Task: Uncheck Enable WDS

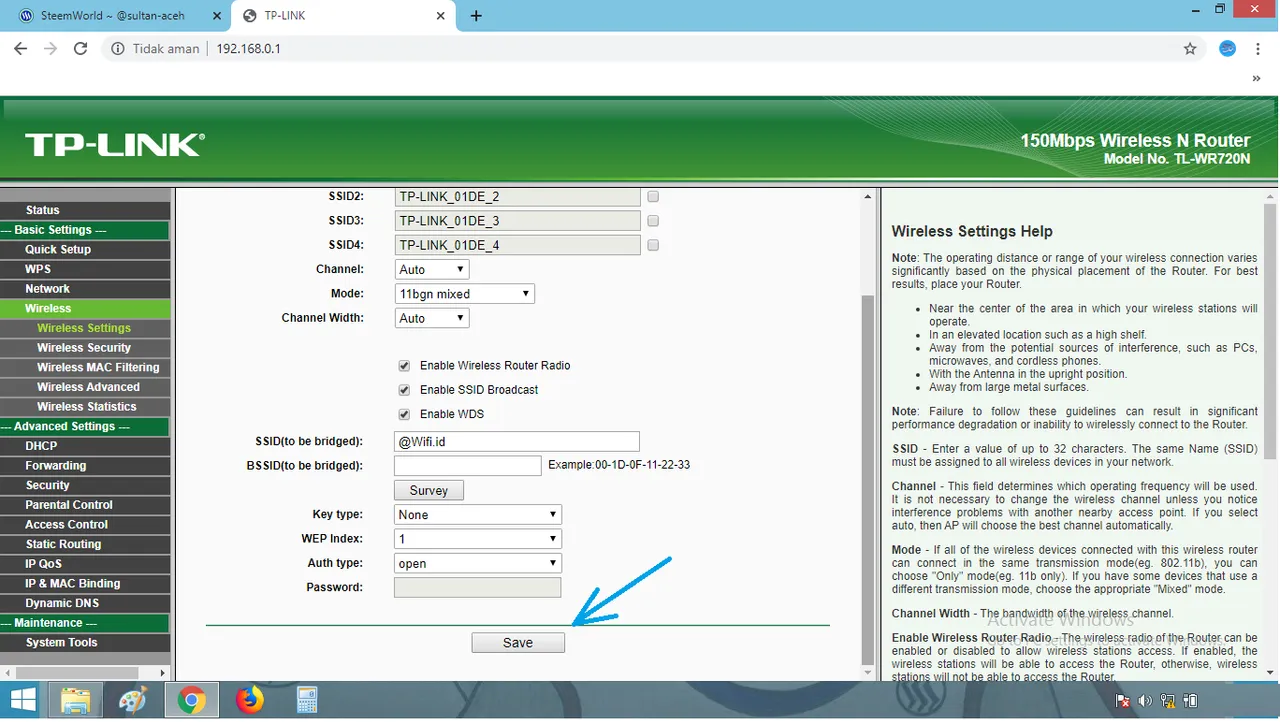Action: click(x=404, y=414)
